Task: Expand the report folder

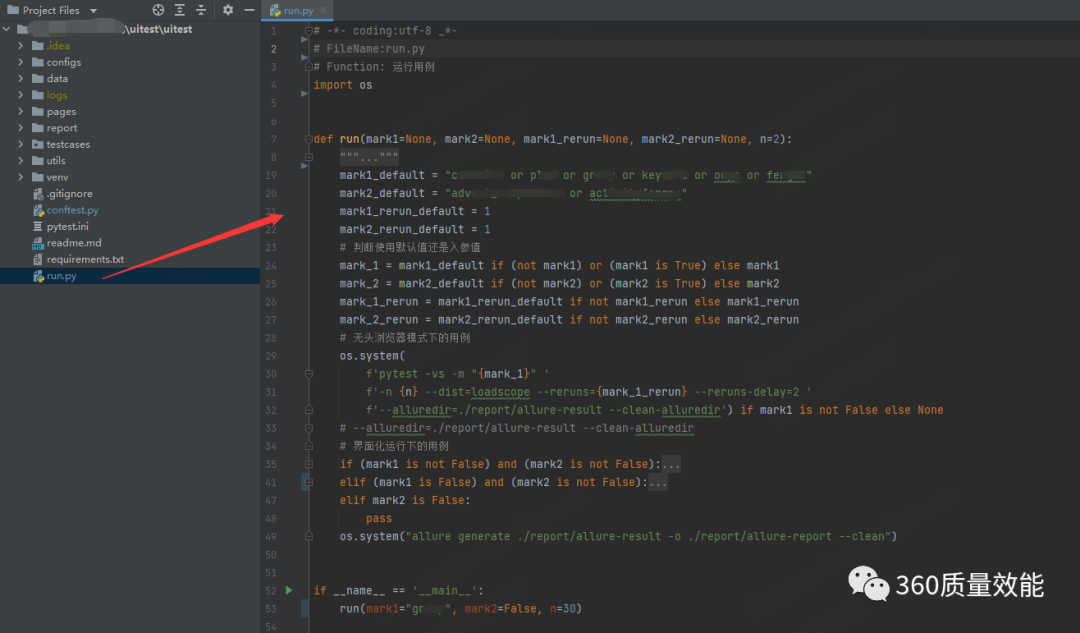Action: coord(21,127)
